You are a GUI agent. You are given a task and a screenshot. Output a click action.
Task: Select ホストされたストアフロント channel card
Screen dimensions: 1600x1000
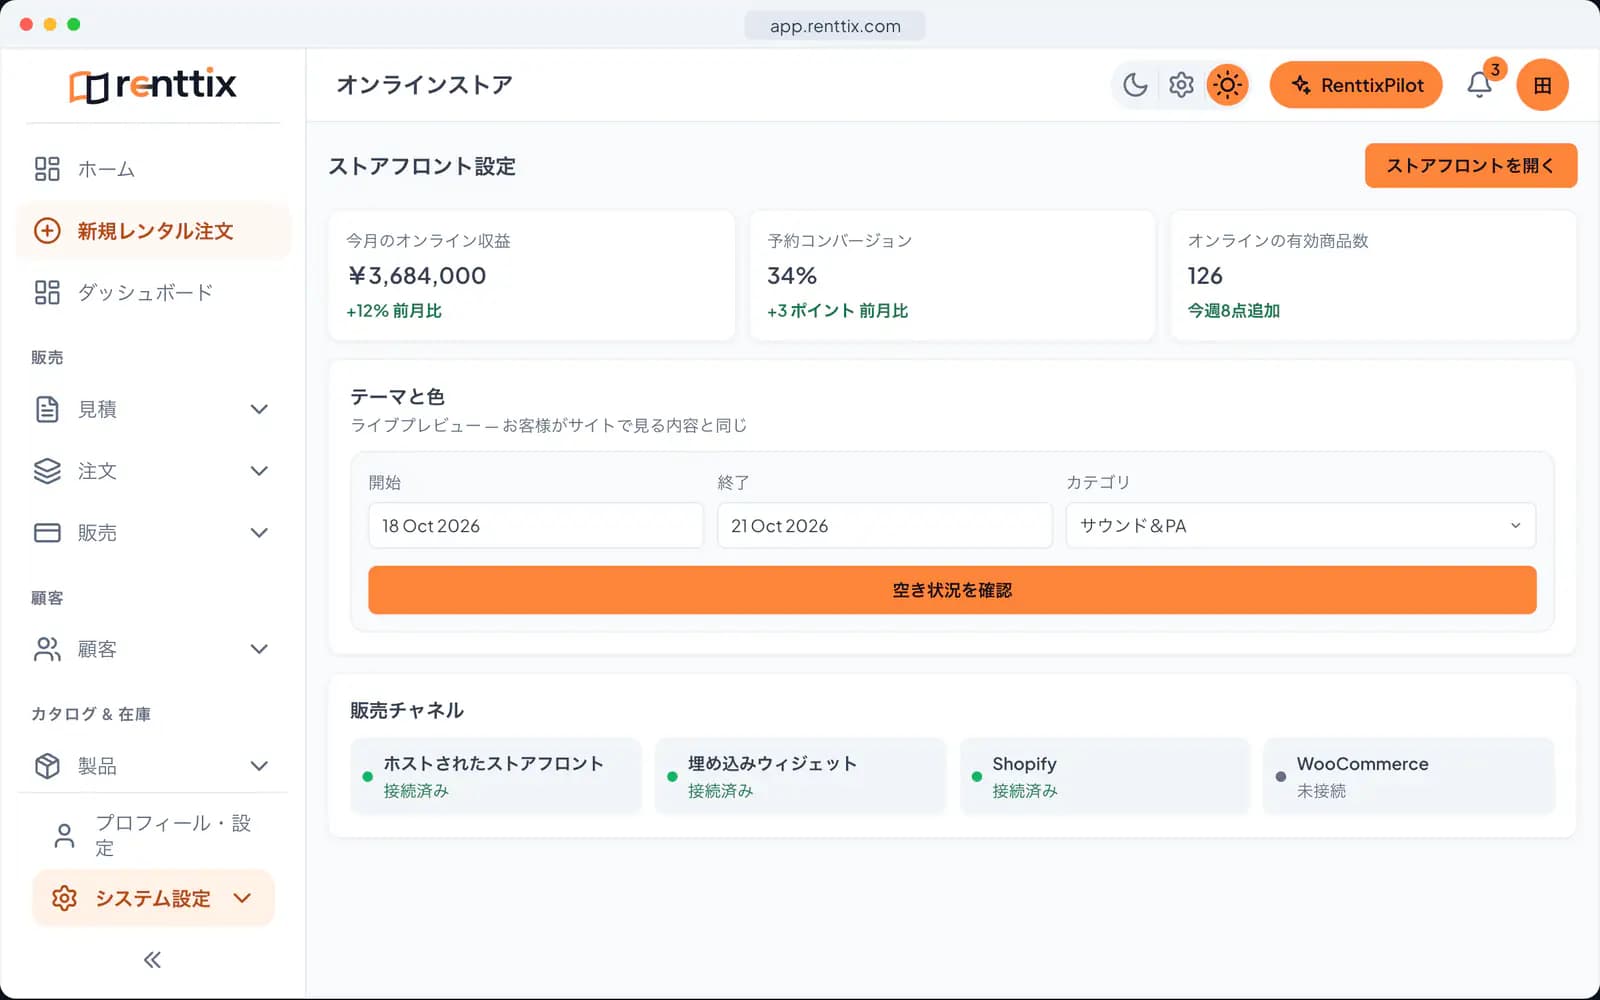coord(496,776)
